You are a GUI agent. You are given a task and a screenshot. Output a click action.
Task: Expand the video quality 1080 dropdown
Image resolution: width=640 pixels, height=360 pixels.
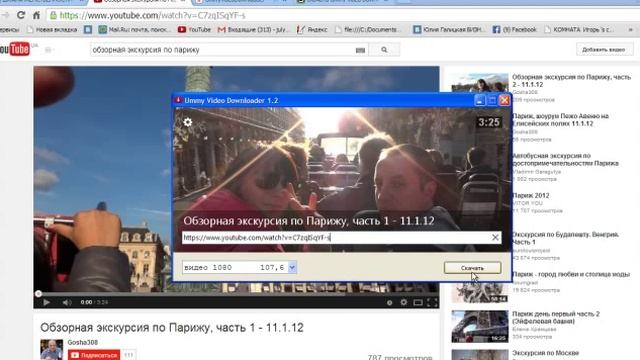pyautogui.click(x=292, y=267)
